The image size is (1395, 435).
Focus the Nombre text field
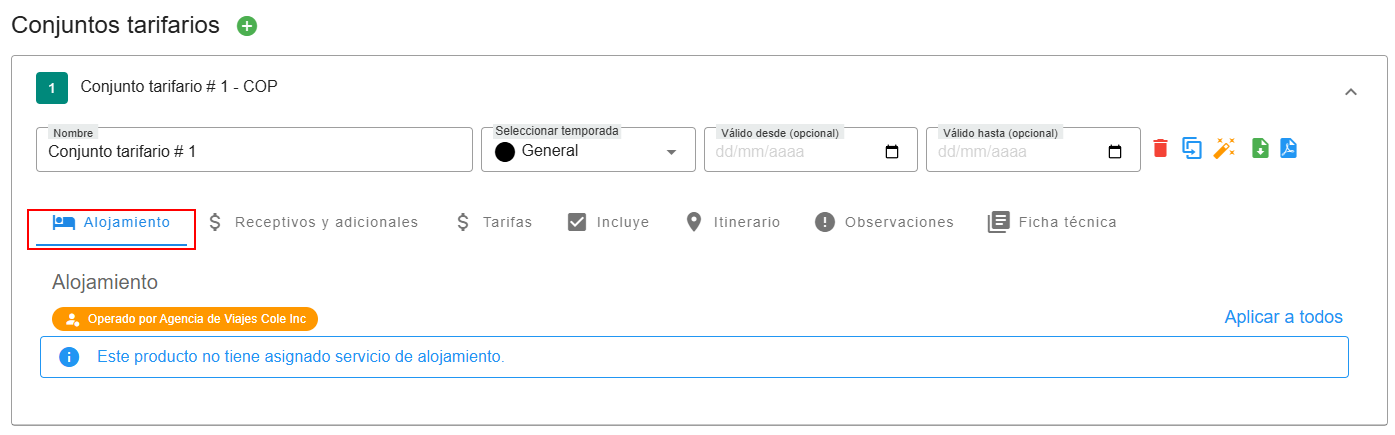point(255,152)
